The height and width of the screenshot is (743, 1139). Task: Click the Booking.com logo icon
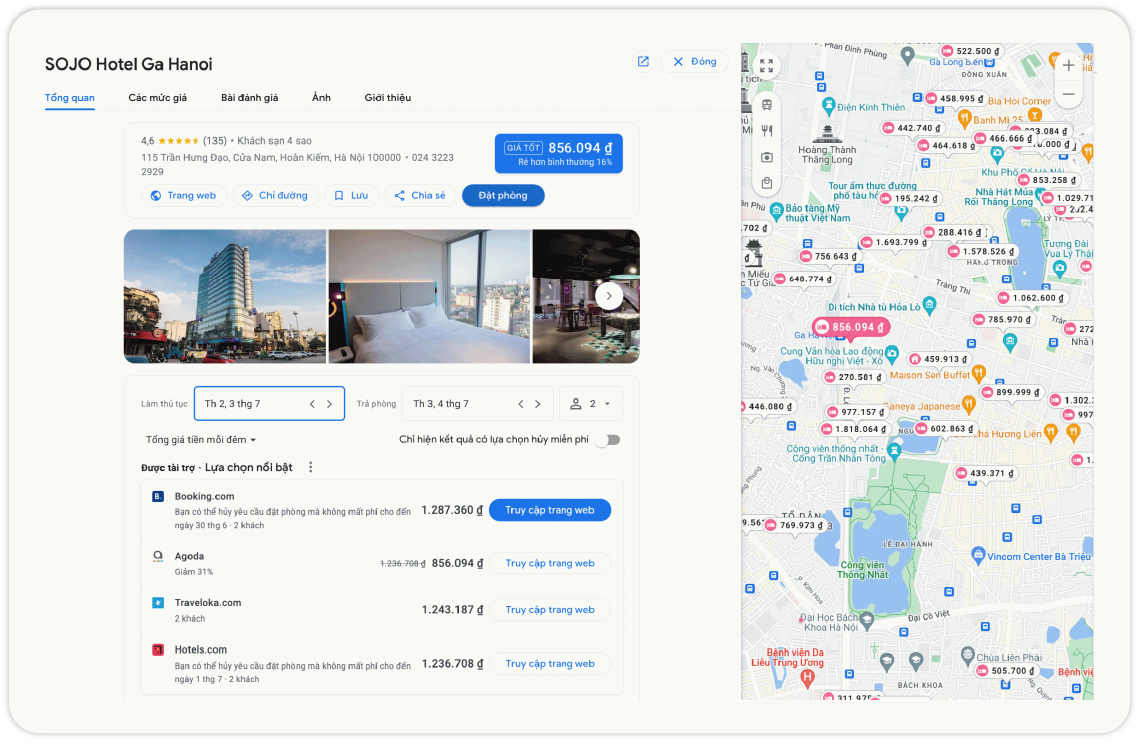(158, 497)
